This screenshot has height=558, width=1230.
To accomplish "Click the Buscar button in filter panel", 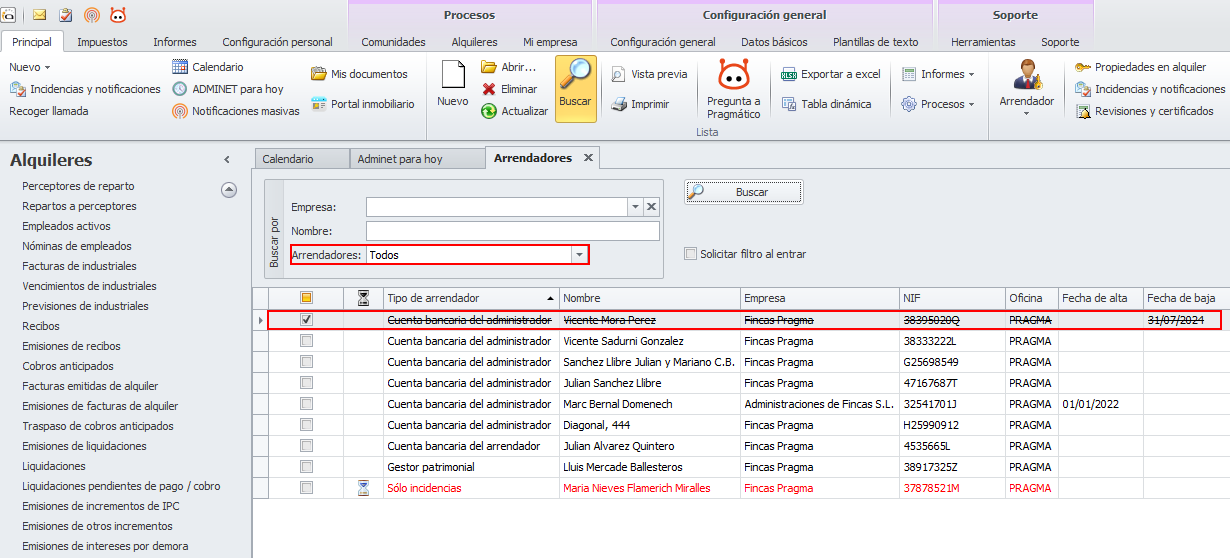I will click(x=744, y=192).
